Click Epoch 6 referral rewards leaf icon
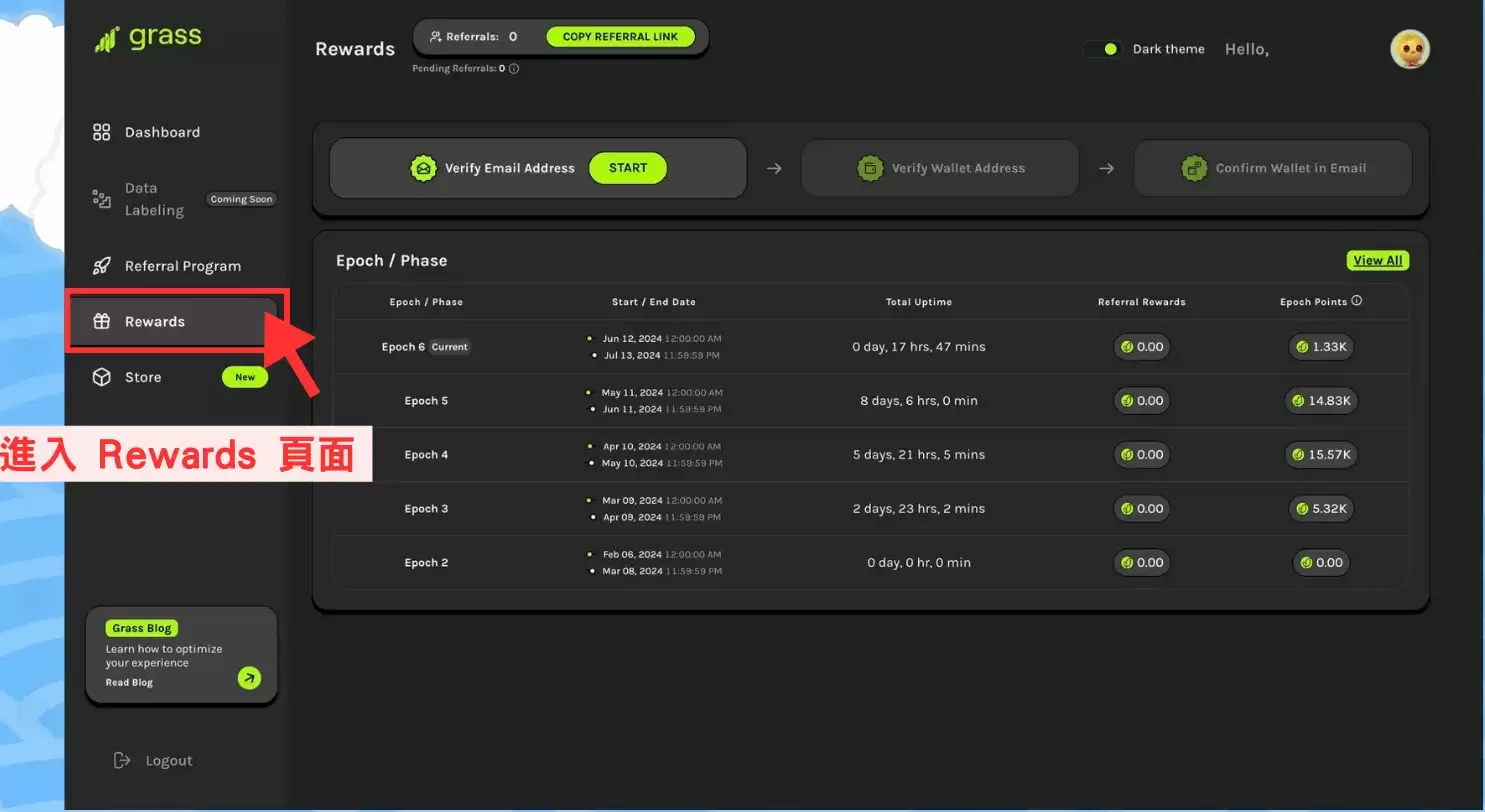 [1127, 347]
